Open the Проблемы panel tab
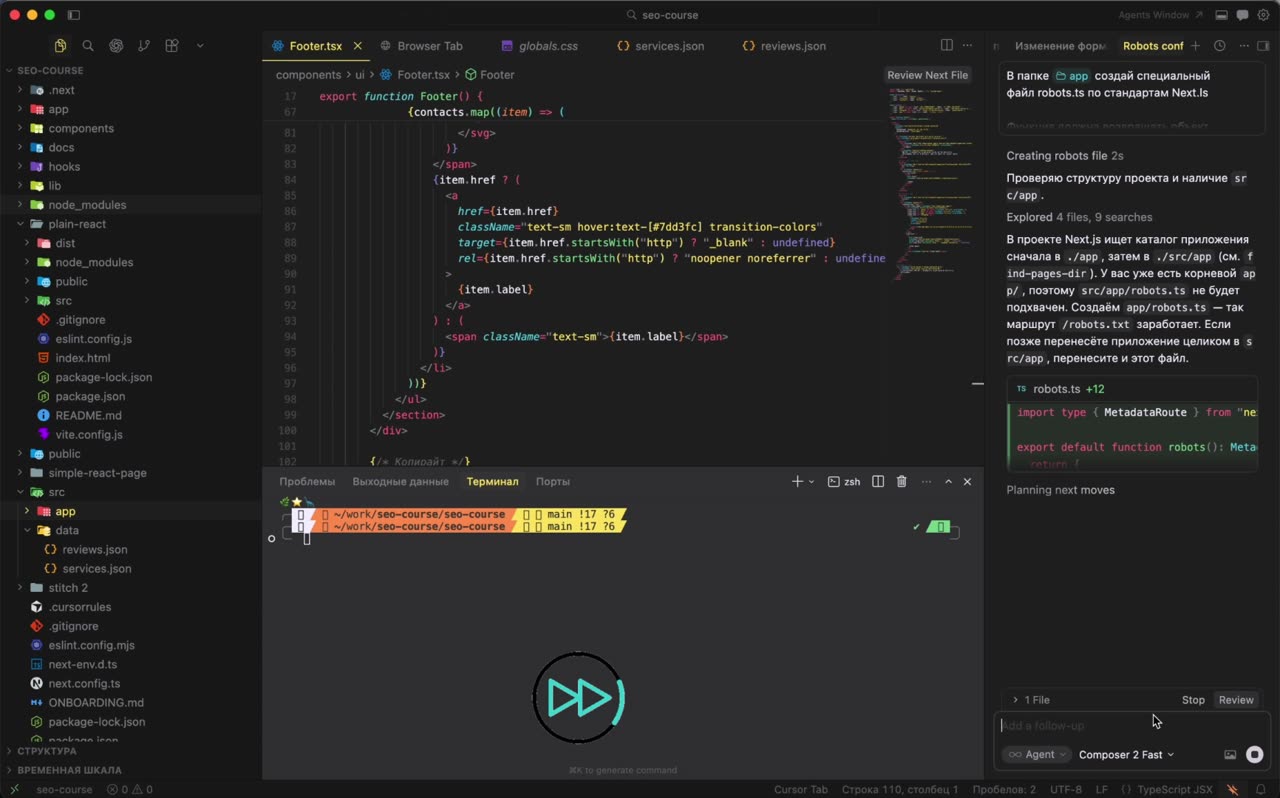Screen dimensions: 1280x798 point(307,481)
